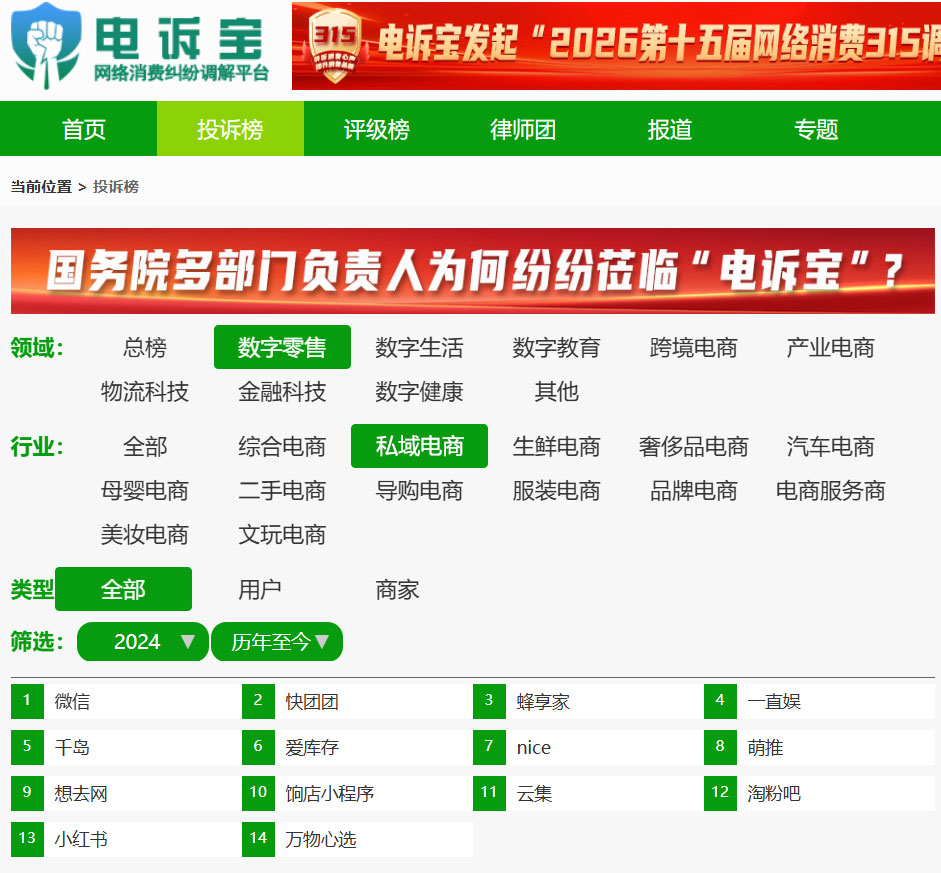Choose the 电商服务商 industry

(x=831, y=491)
